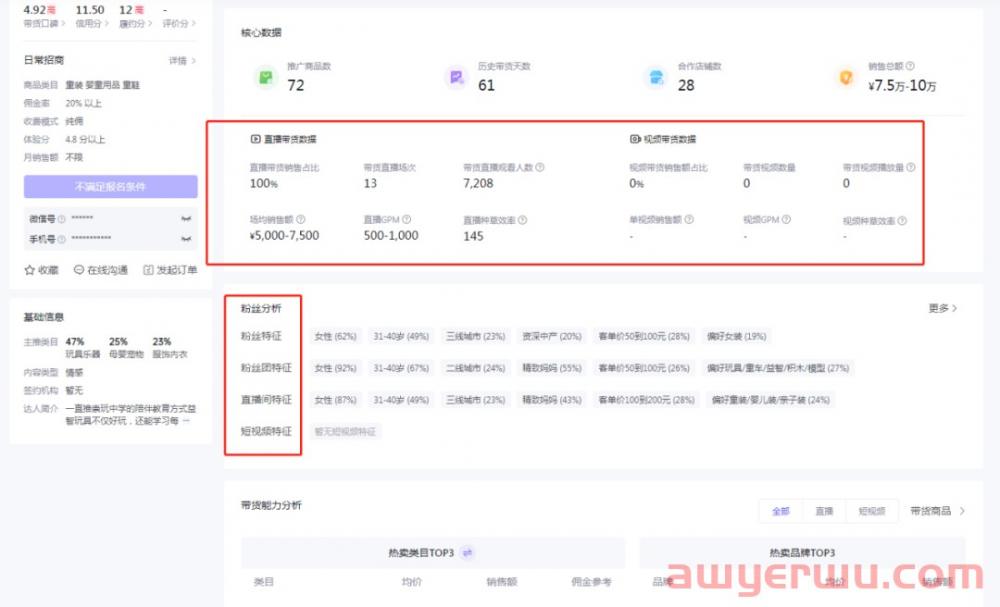Viewport: 1000px width, 607px height.
Task: Click swap icon beside 热卖类目TOP3
Action: coord(467,553)
